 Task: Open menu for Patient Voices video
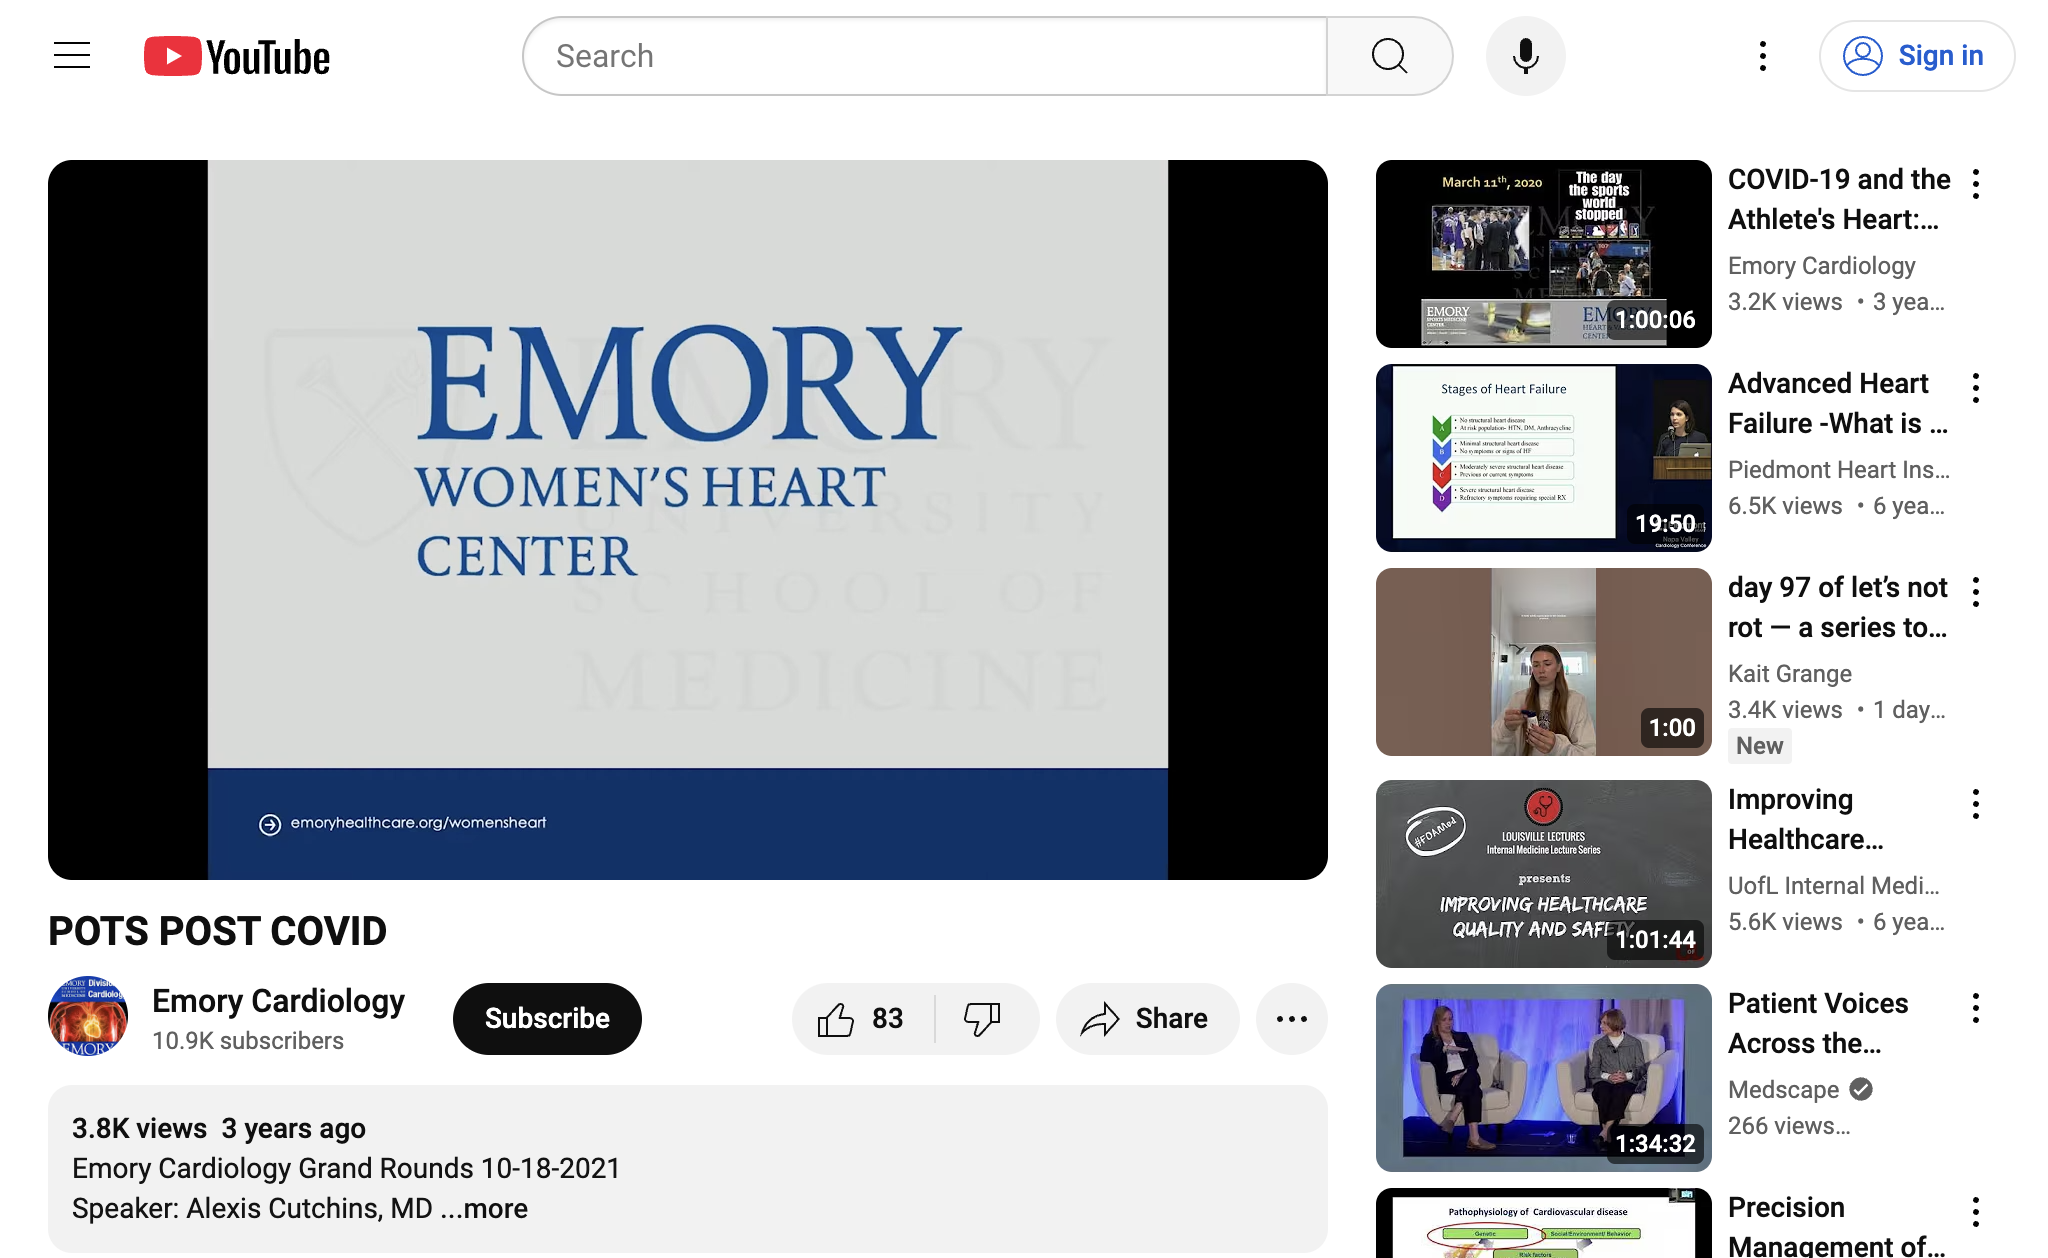(x=1975, y=1008)
